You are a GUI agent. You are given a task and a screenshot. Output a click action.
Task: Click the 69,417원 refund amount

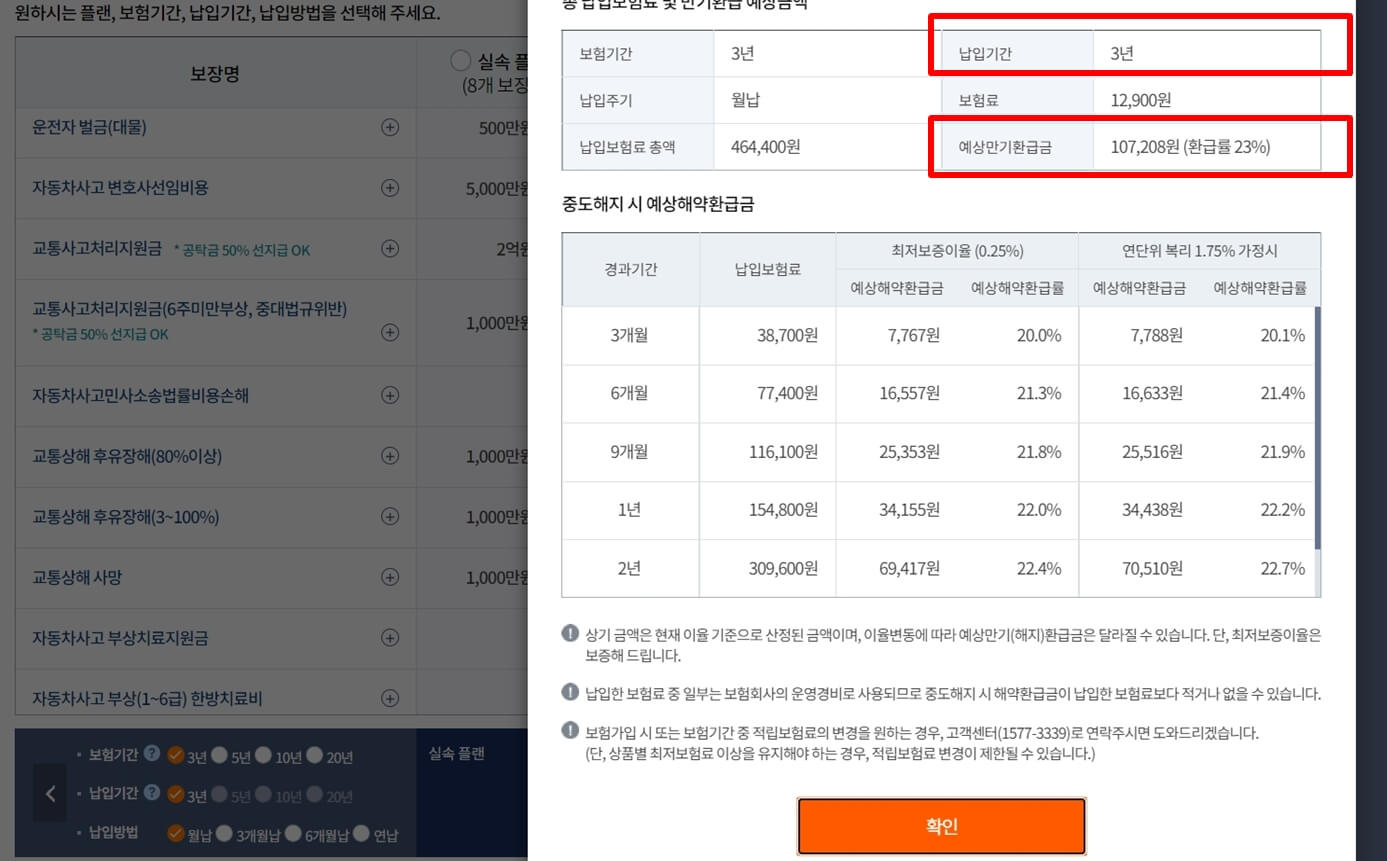[909, 568]
